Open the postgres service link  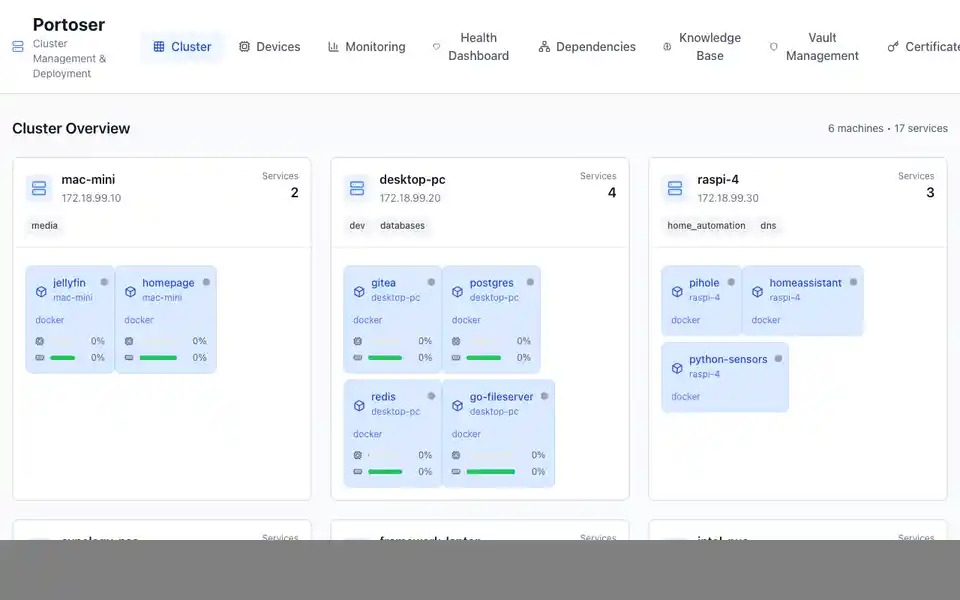click(x=492, y=283)
